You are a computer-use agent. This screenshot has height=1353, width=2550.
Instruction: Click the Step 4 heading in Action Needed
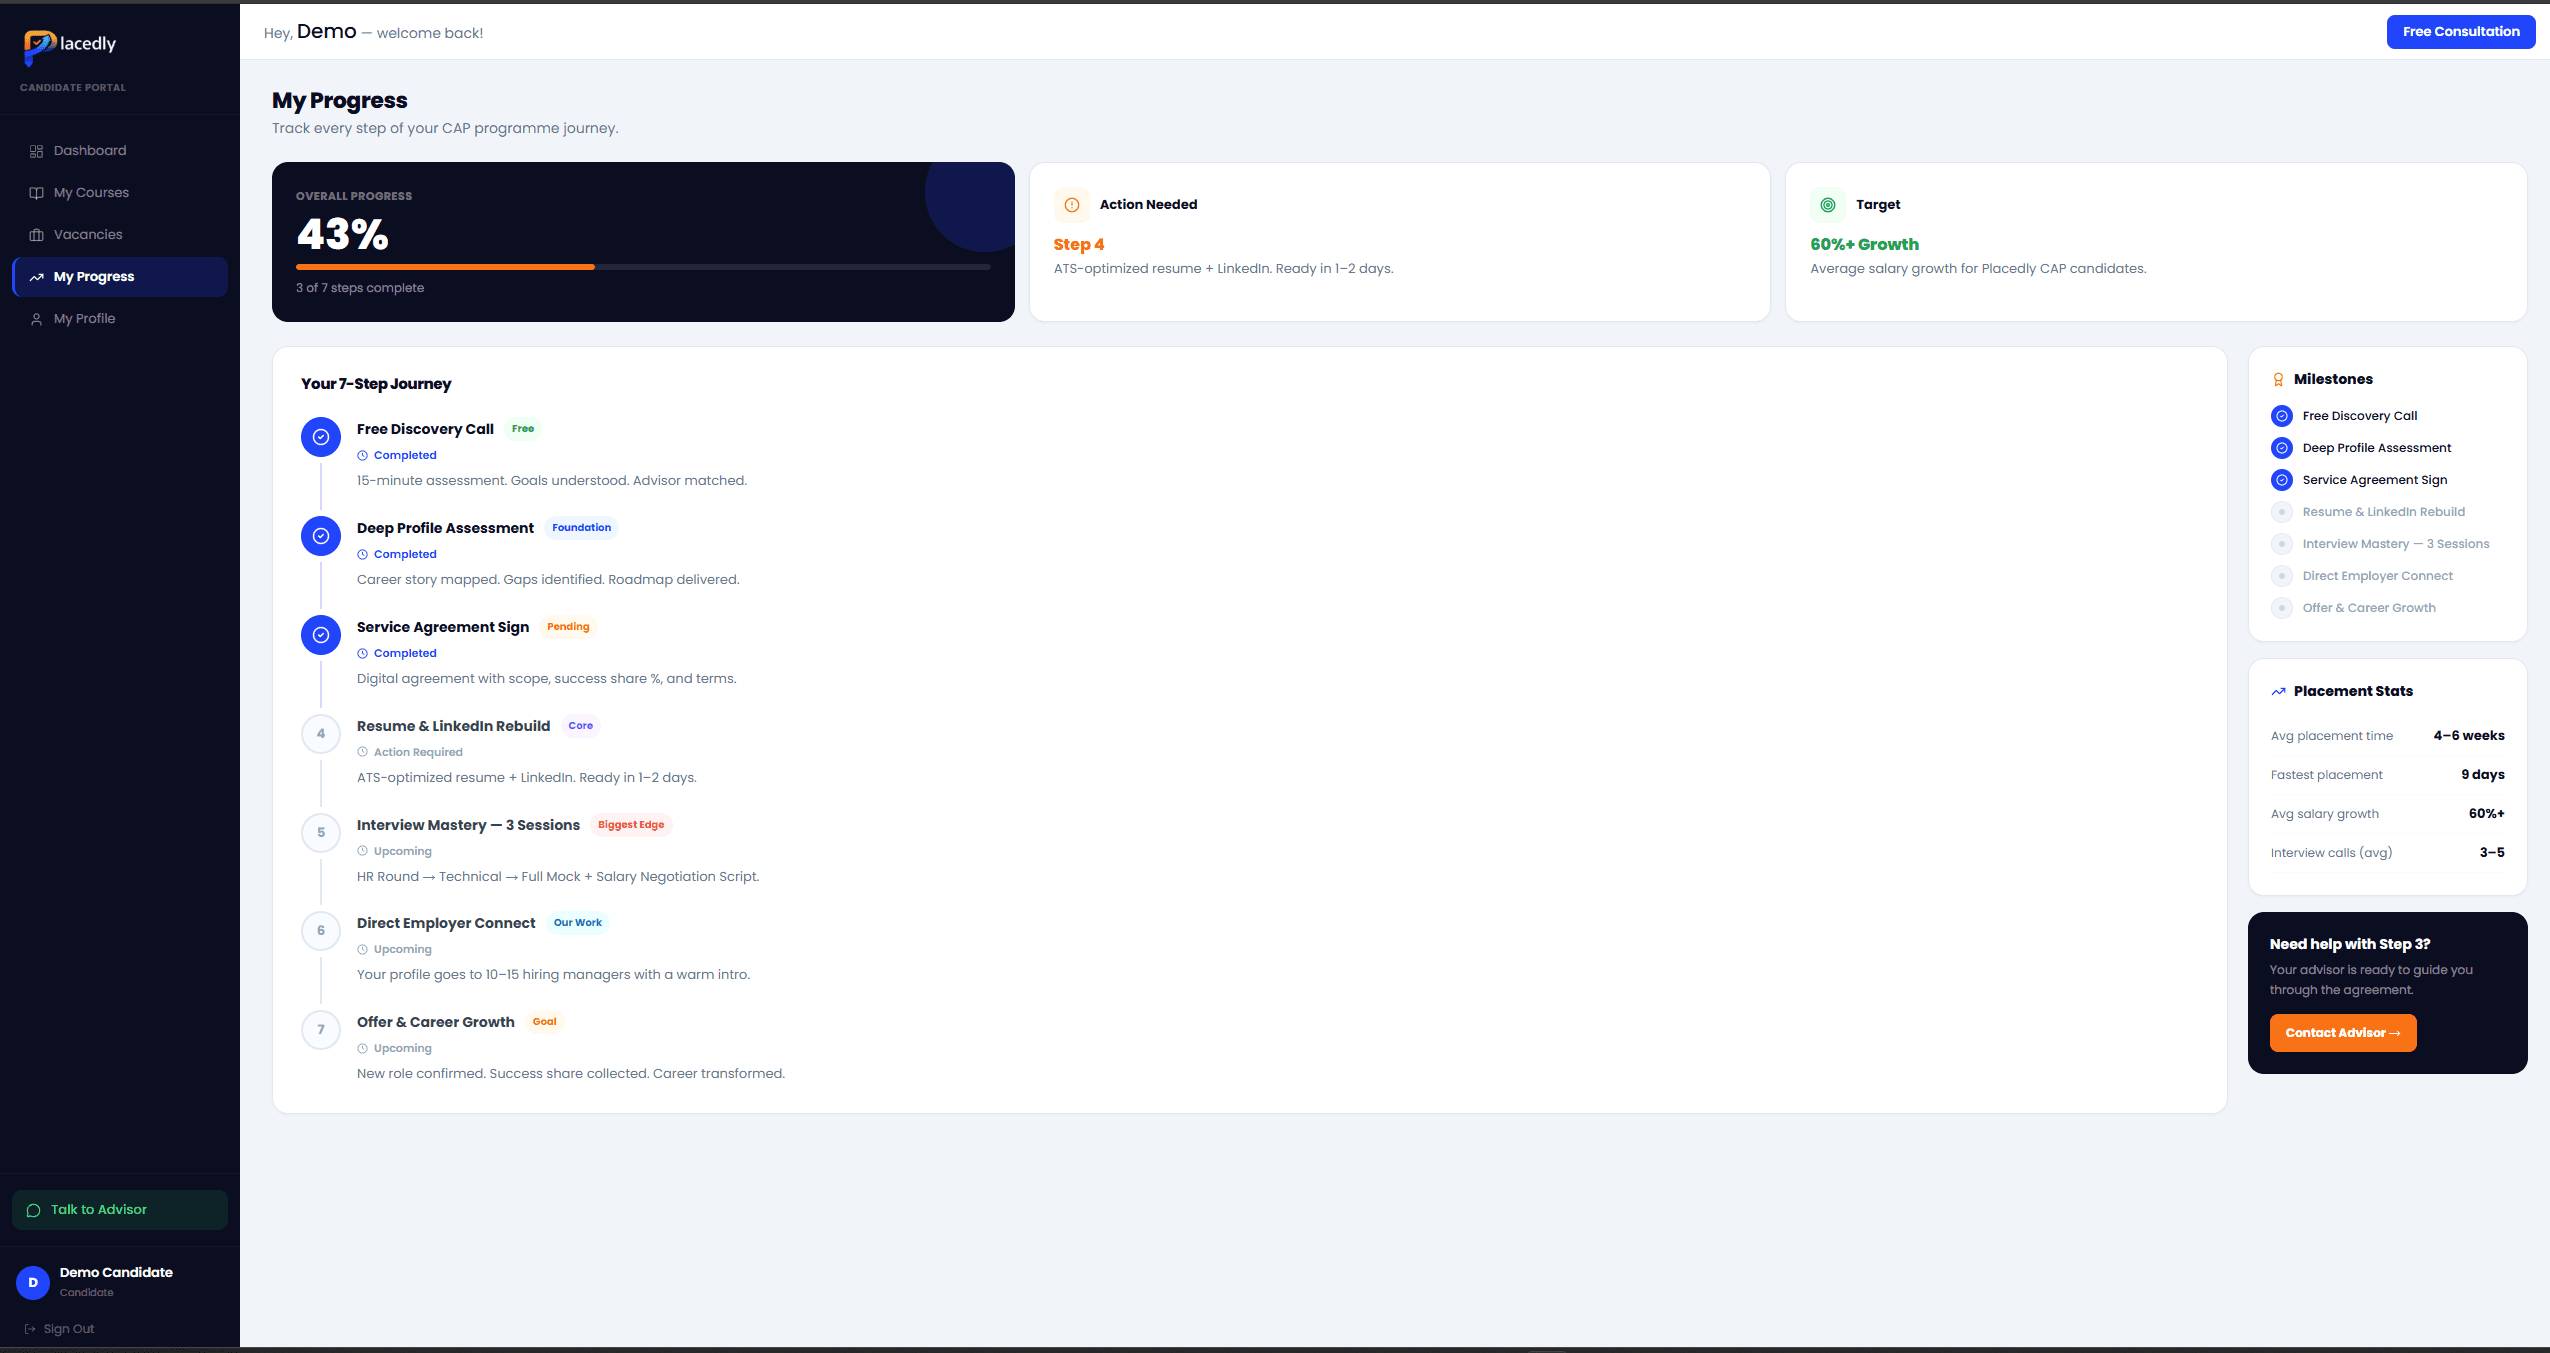point(1079,245)
